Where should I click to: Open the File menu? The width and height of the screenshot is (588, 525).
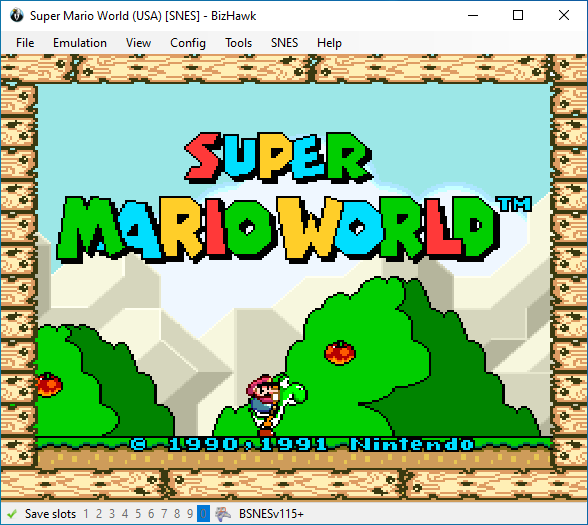(x=25, y=43)
